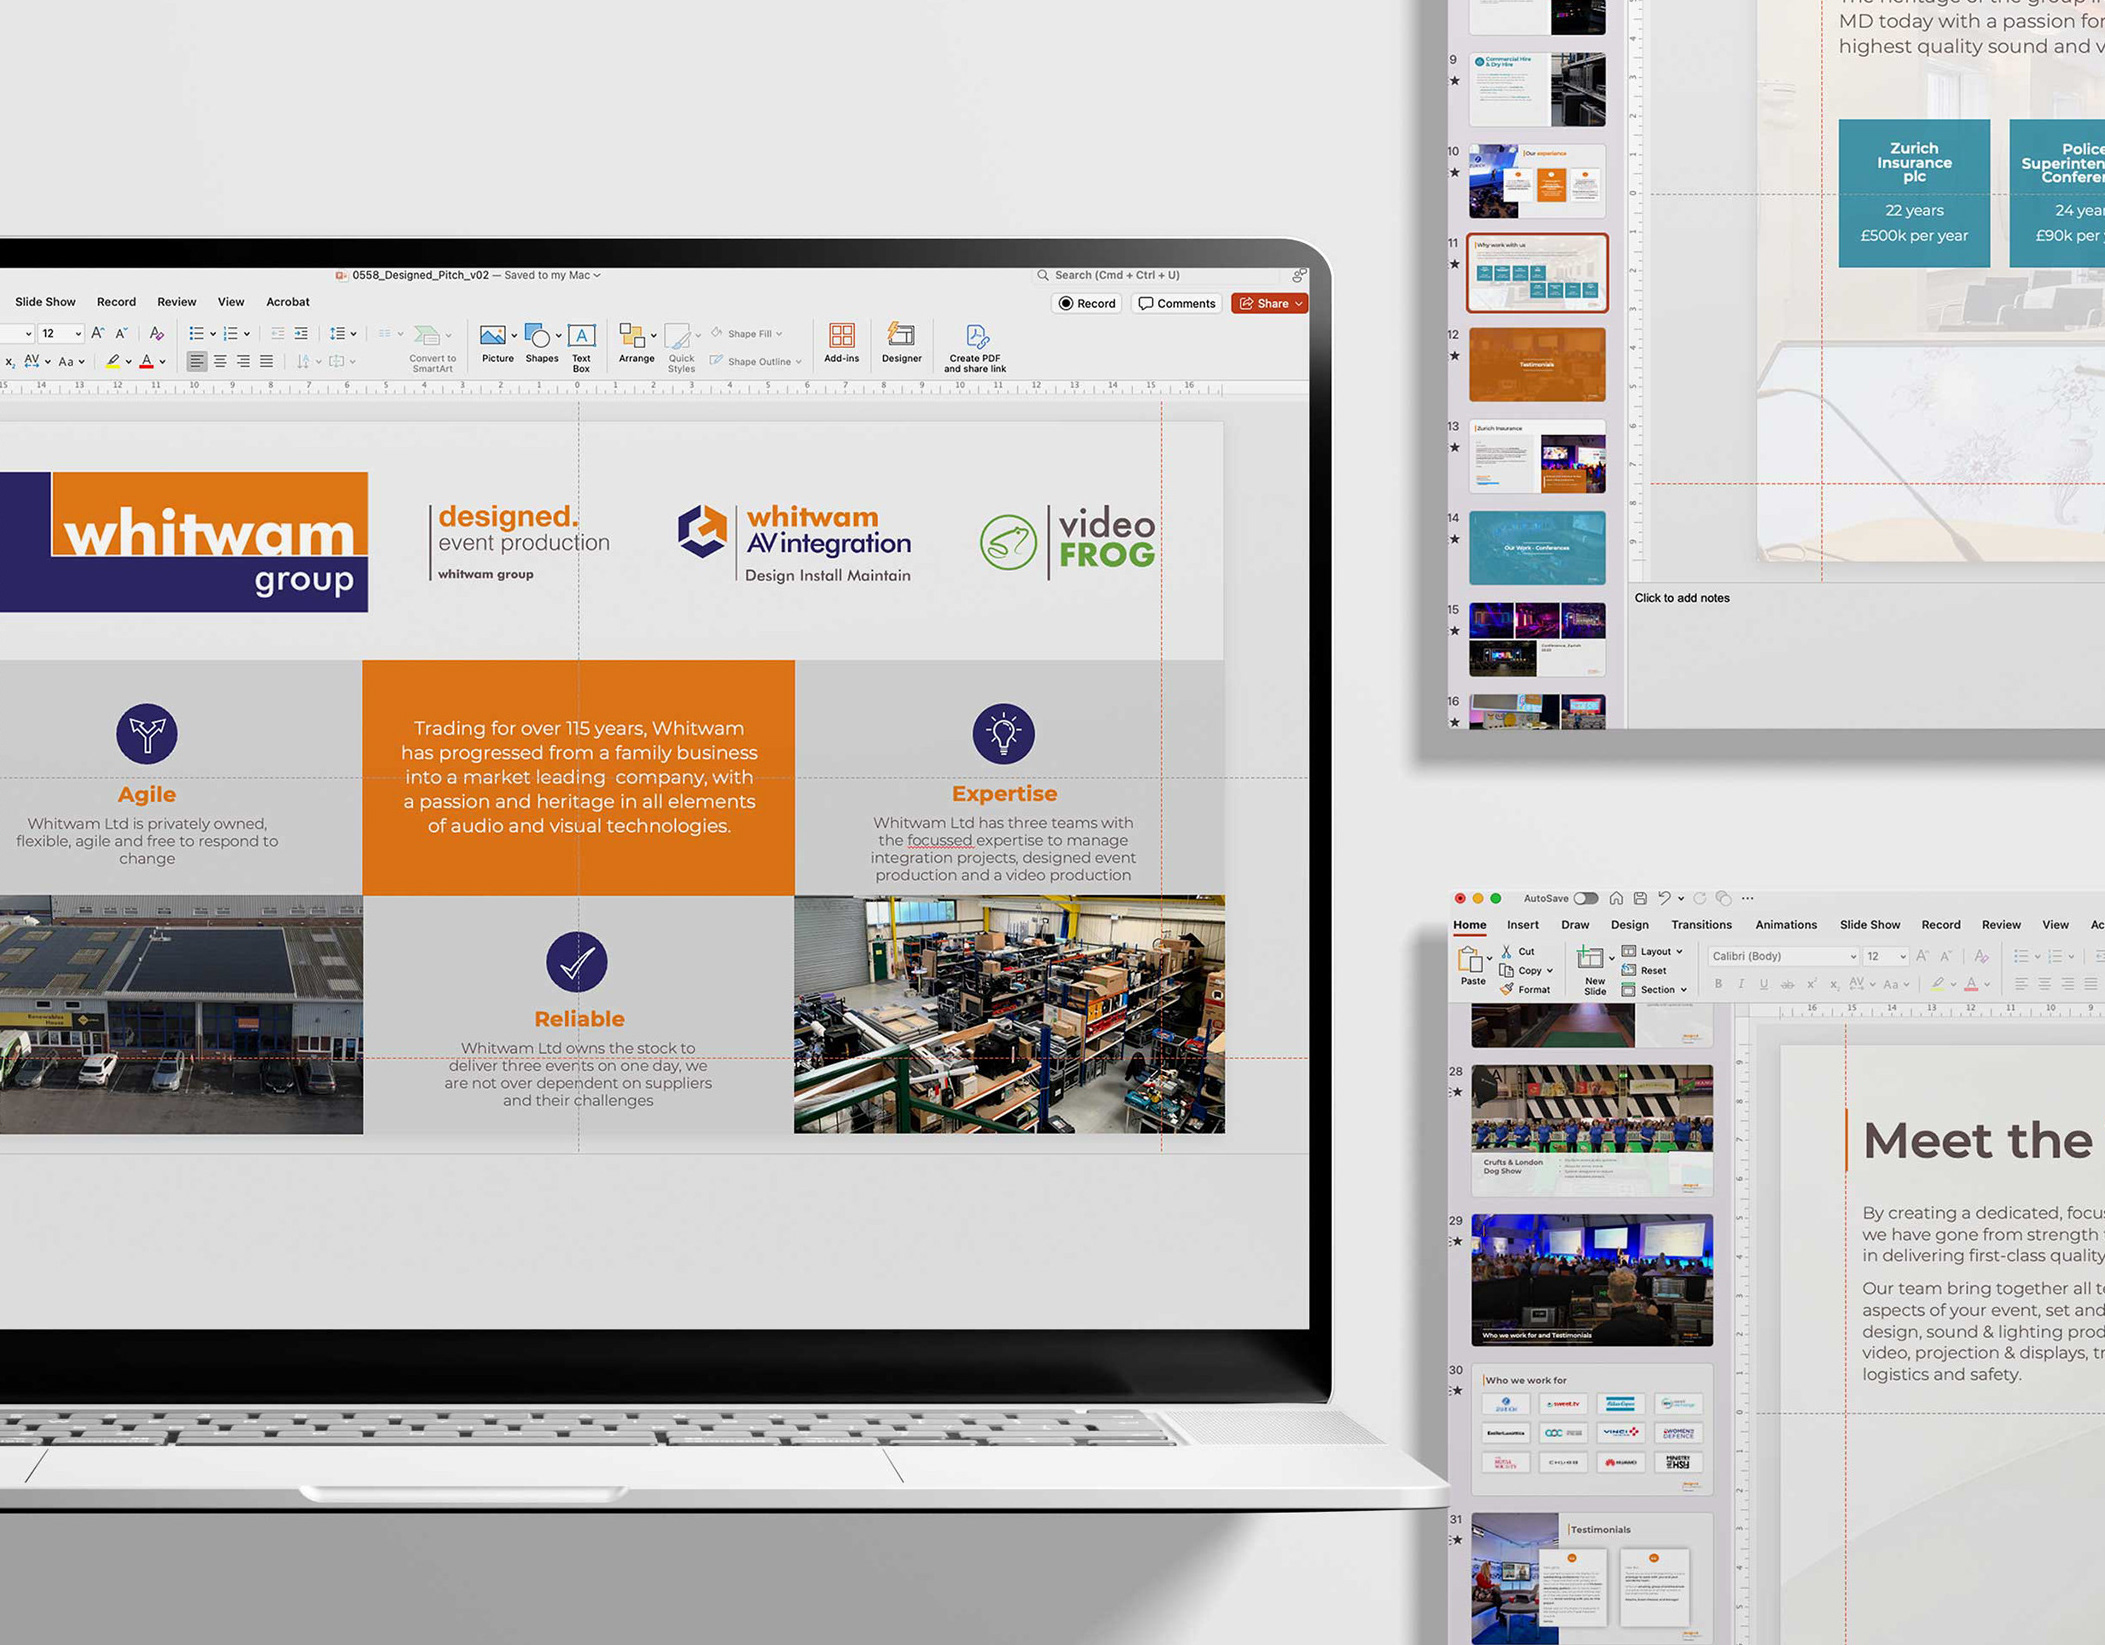Open Shape Fill dropdown
2105x1645 pixels.
tap(746, 334)
